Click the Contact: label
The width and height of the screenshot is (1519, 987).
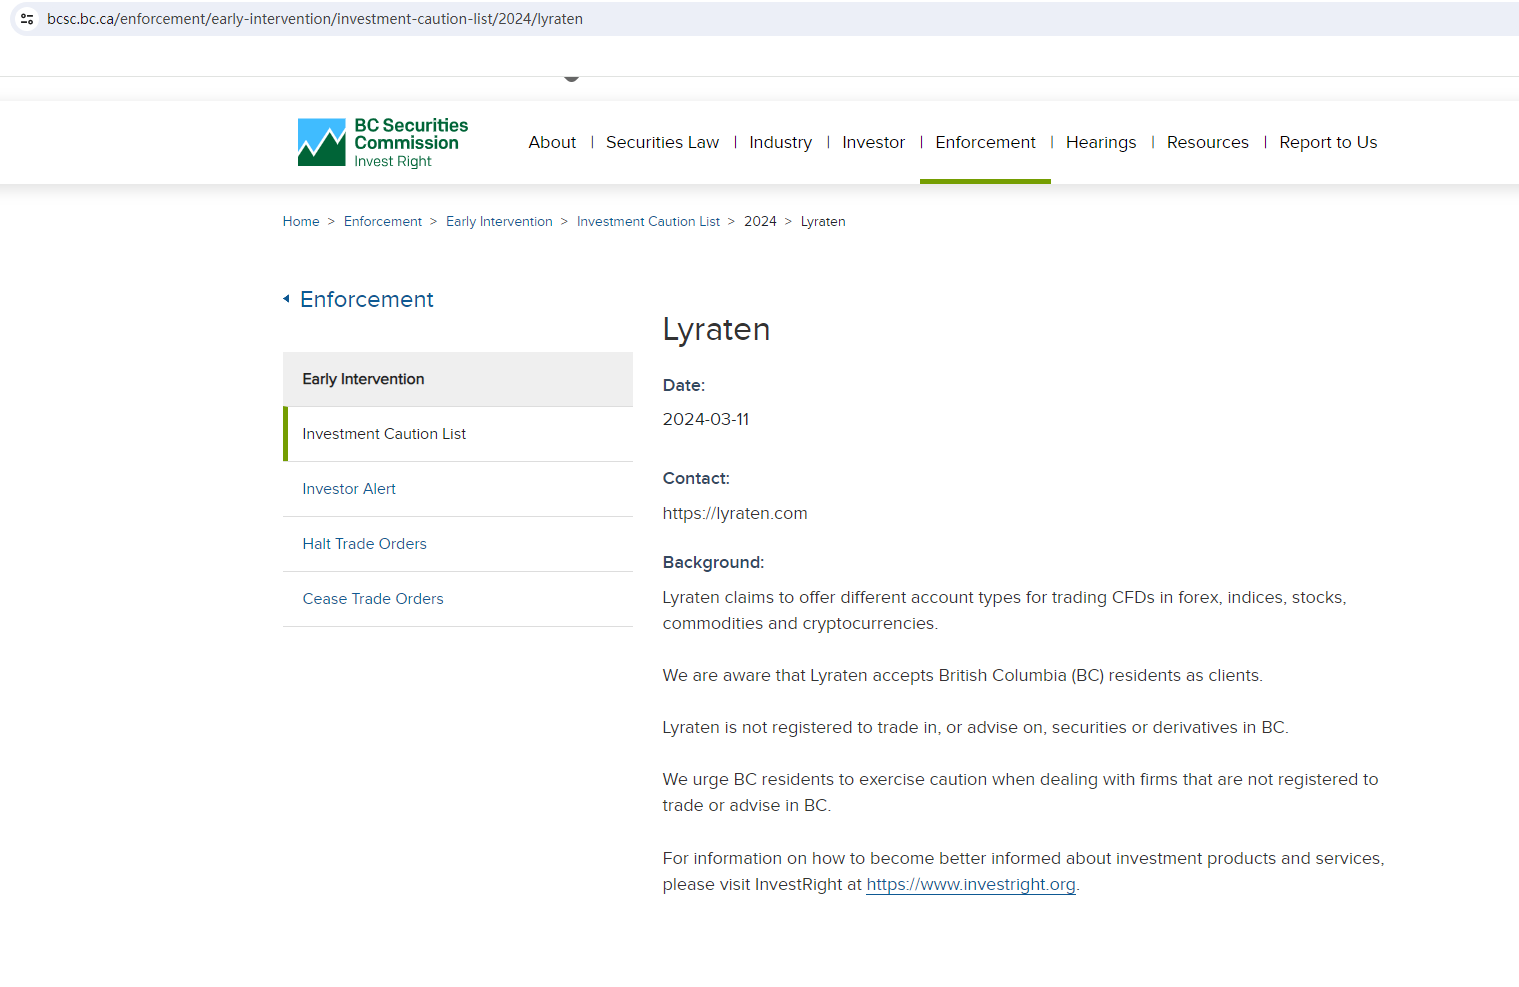tap(696, 478)
